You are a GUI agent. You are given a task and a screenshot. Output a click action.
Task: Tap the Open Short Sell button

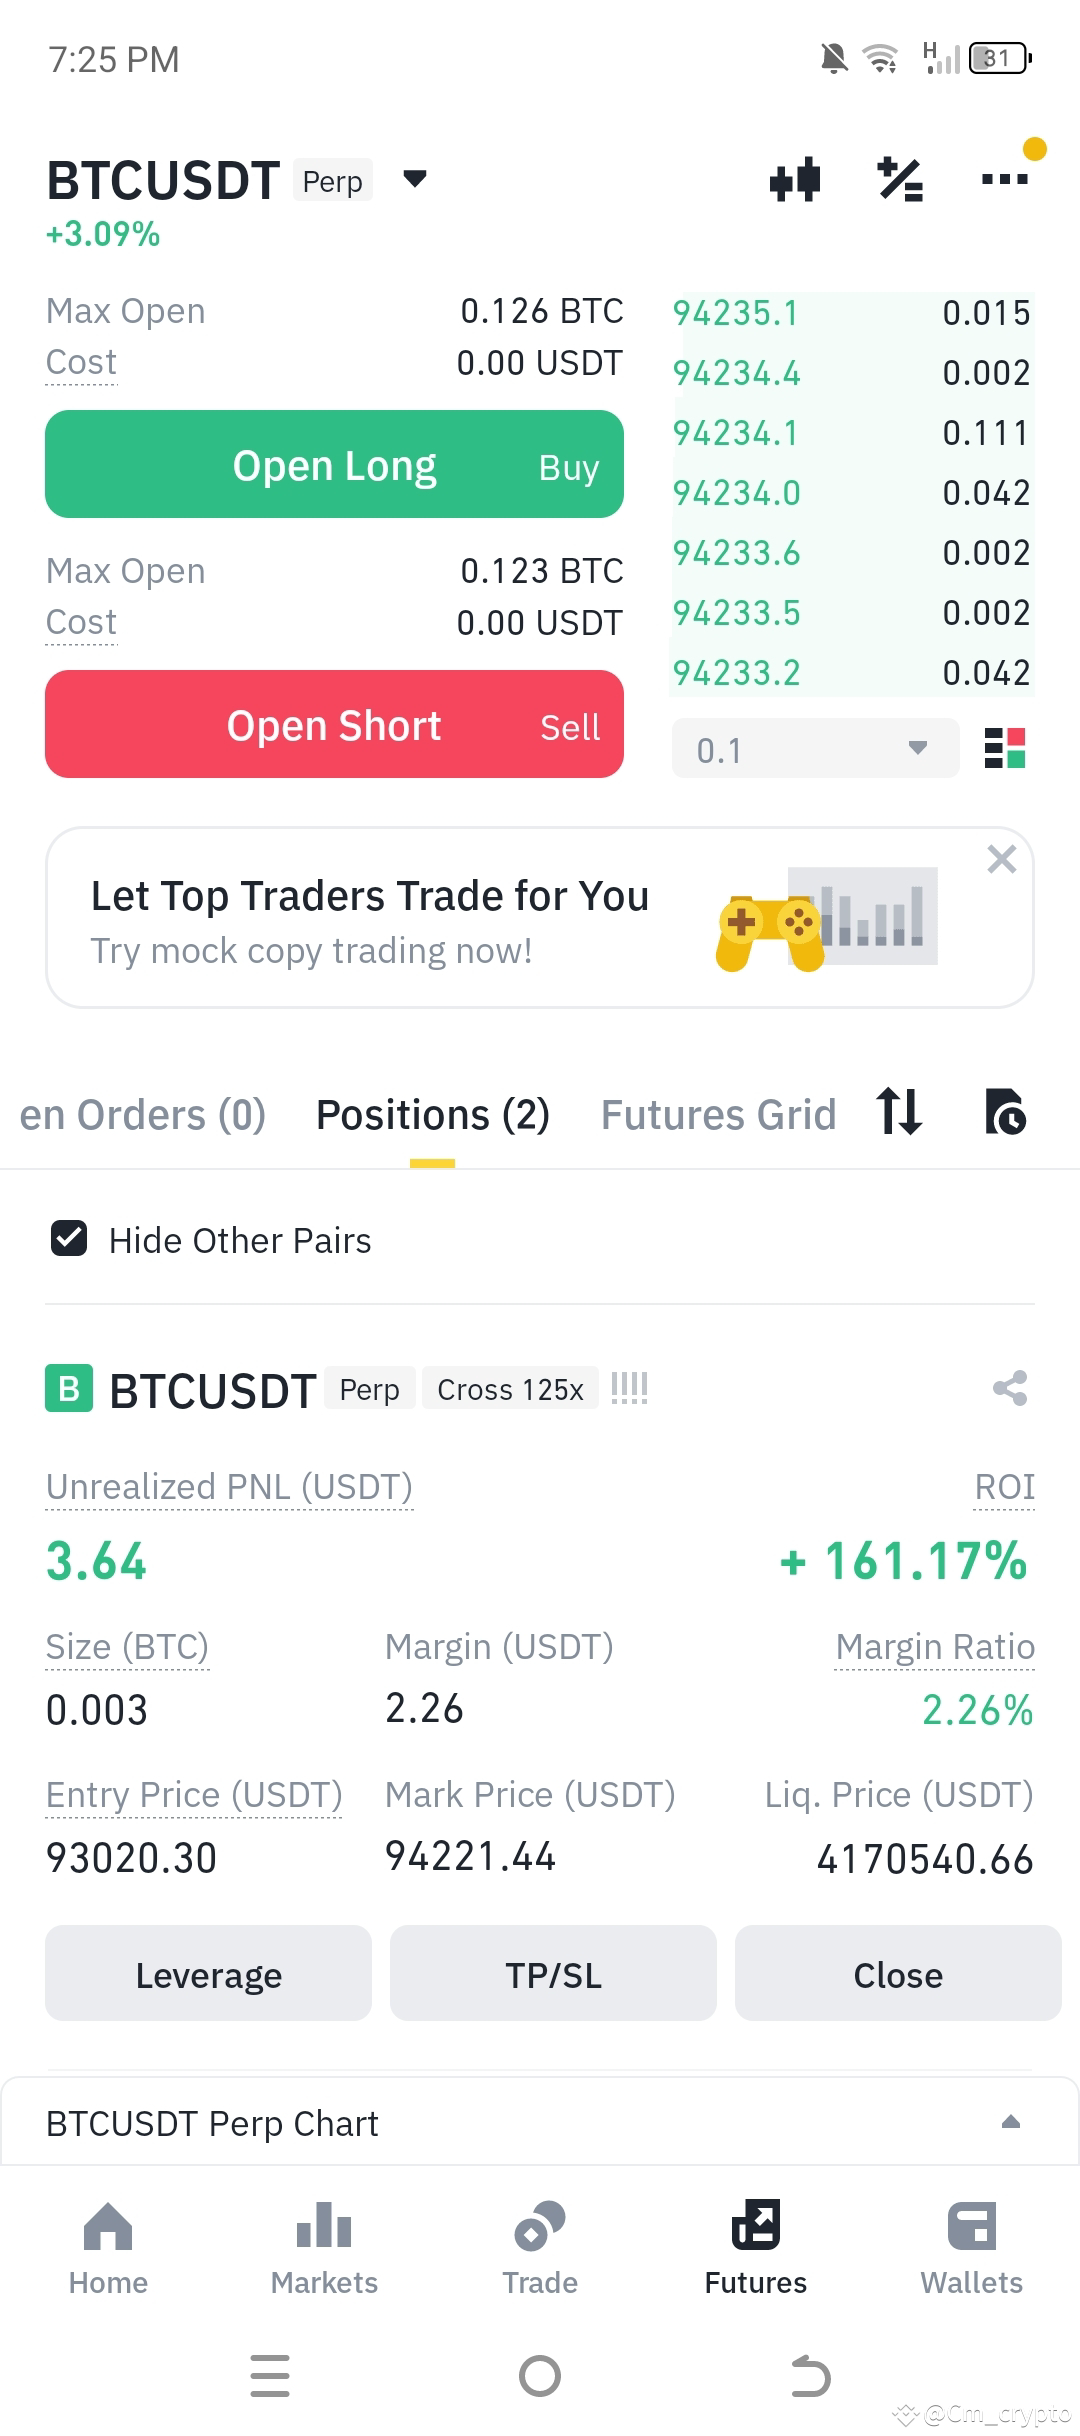334,724
